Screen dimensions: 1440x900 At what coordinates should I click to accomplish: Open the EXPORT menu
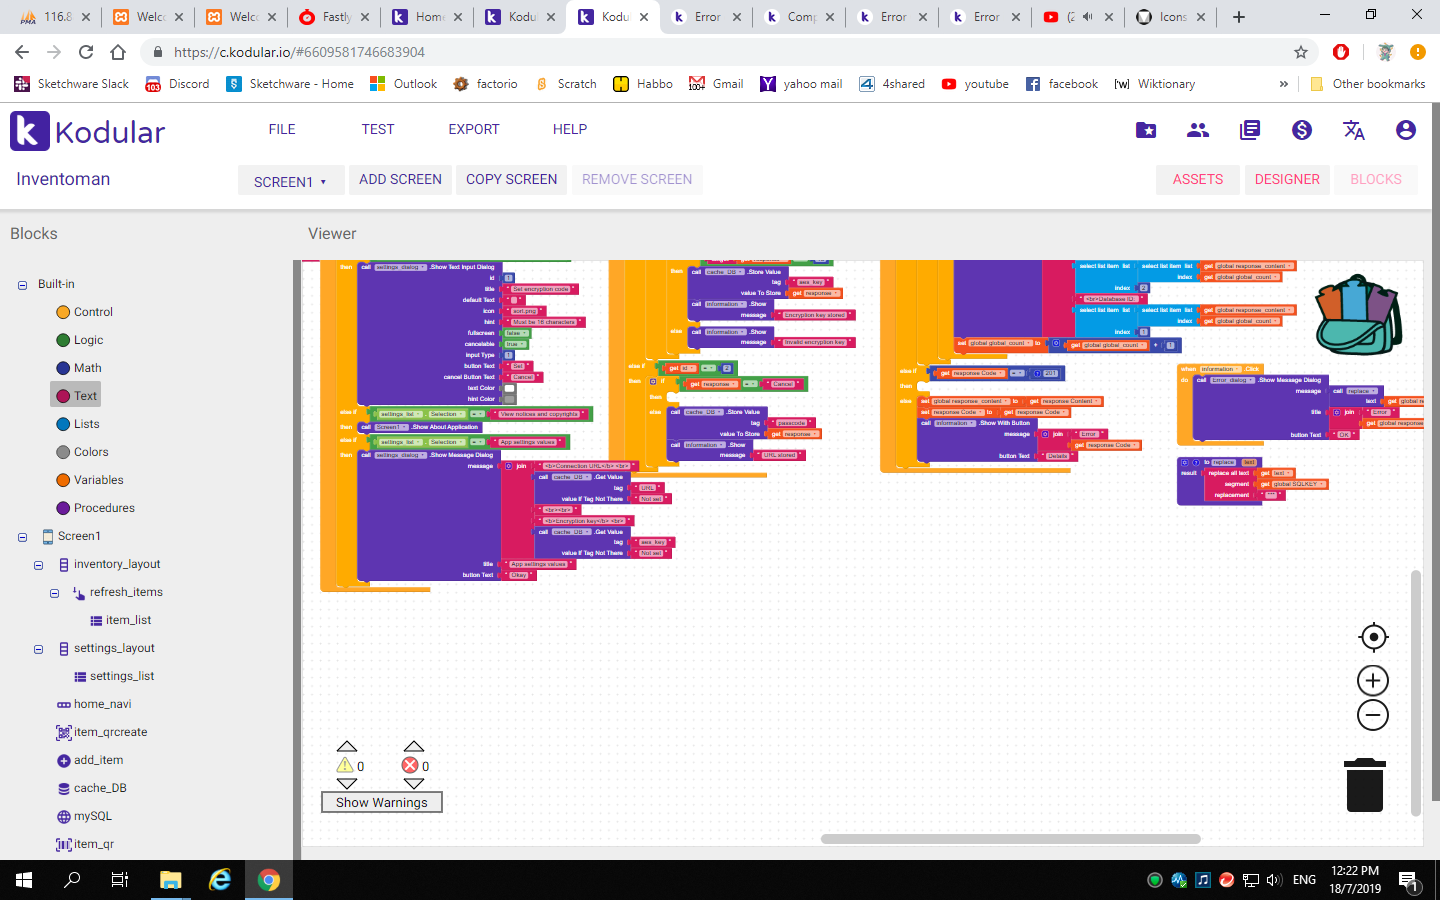(474, 129)
